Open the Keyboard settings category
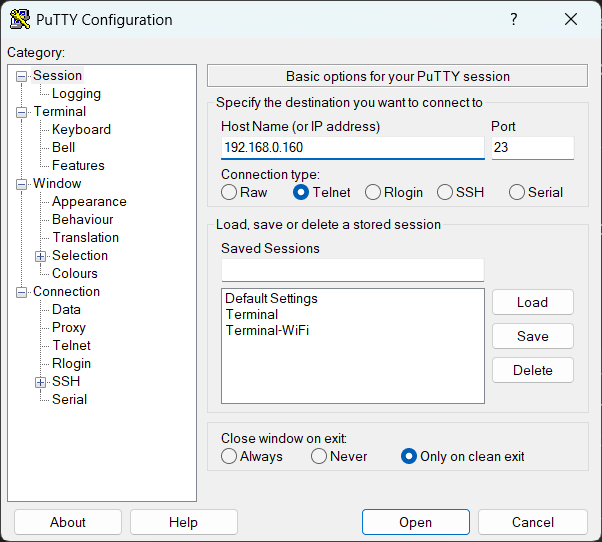 [81, 130]
